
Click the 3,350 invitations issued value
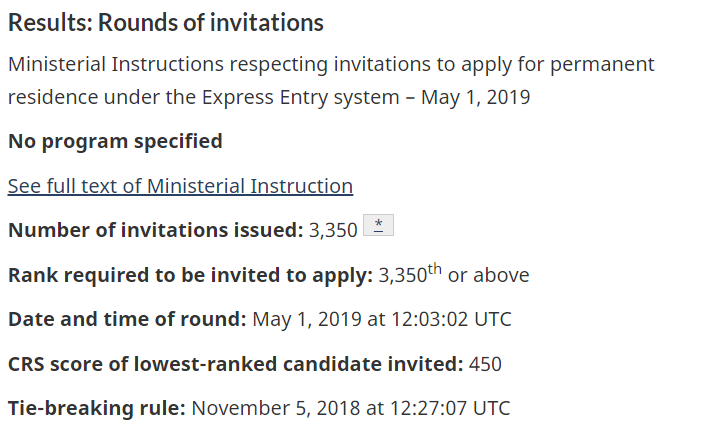[333, 230]
